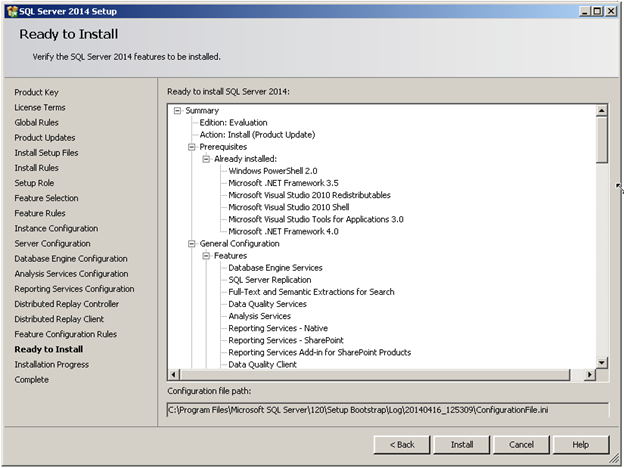This screenshot has width=624, height=468.
Task: Click the tree scroll down arrow
Action: [x=602, y=363]
